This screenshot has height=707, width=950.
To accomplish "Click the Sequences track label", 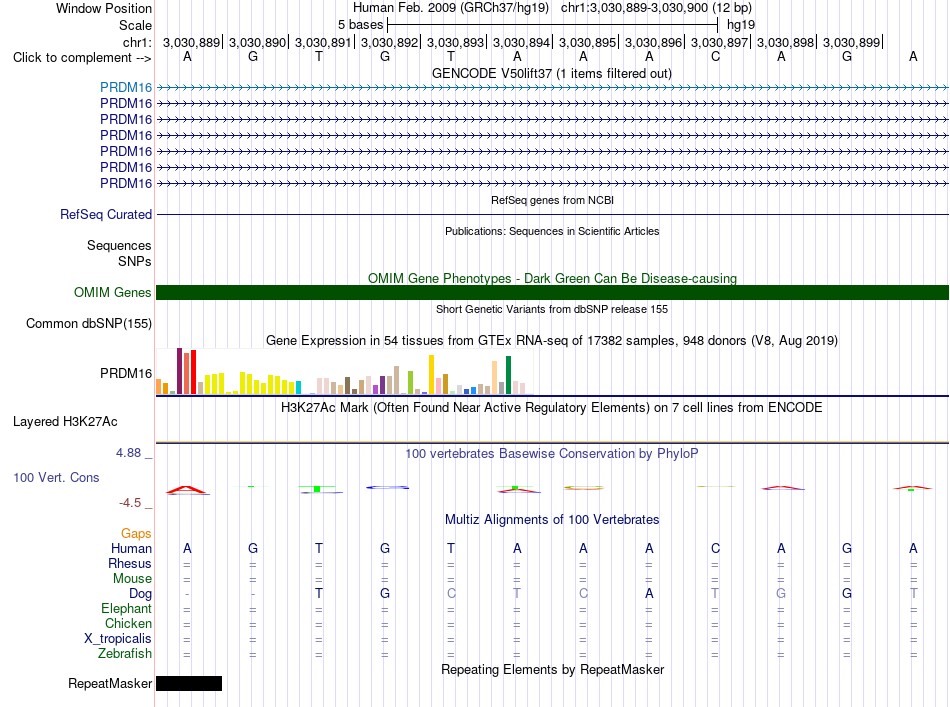I will click(x=119, y=245).
